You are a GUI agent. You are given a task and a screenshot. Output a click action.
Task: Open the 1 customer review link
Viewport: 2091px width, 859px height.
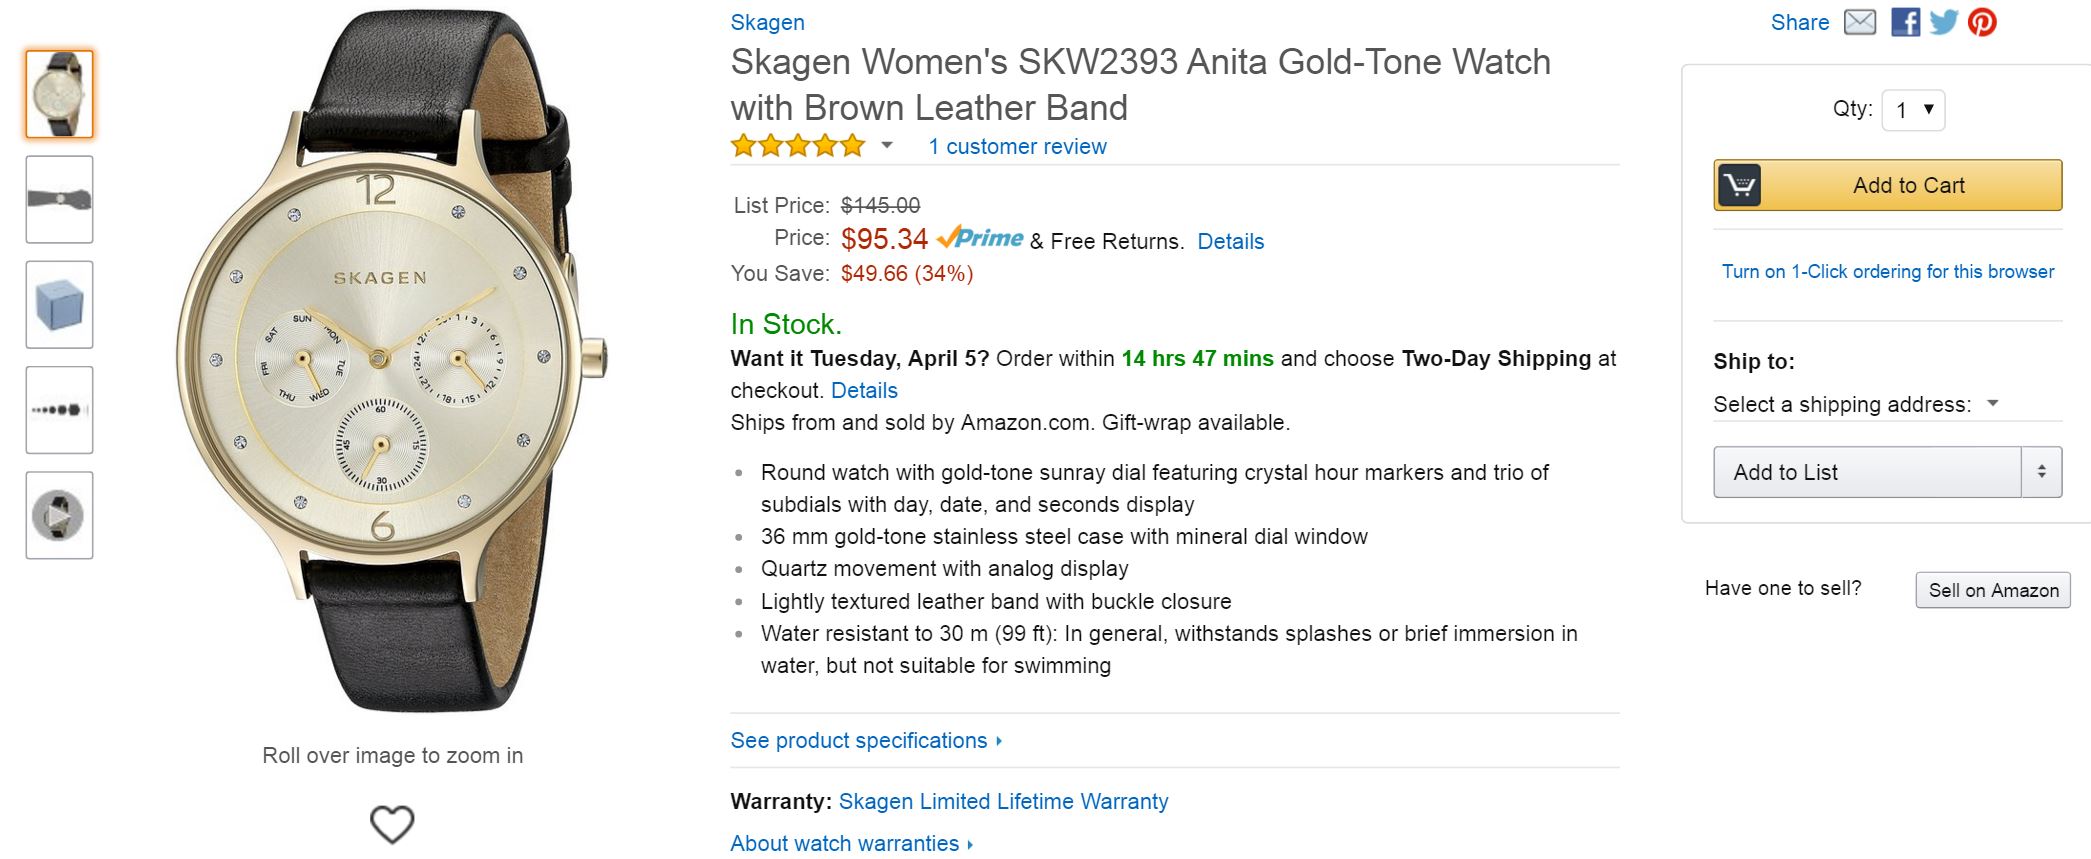[x=1017, y=147]
